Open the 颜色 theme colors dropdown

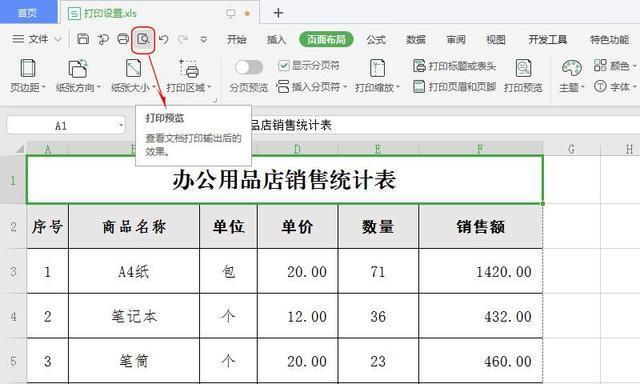coord(615,65)
